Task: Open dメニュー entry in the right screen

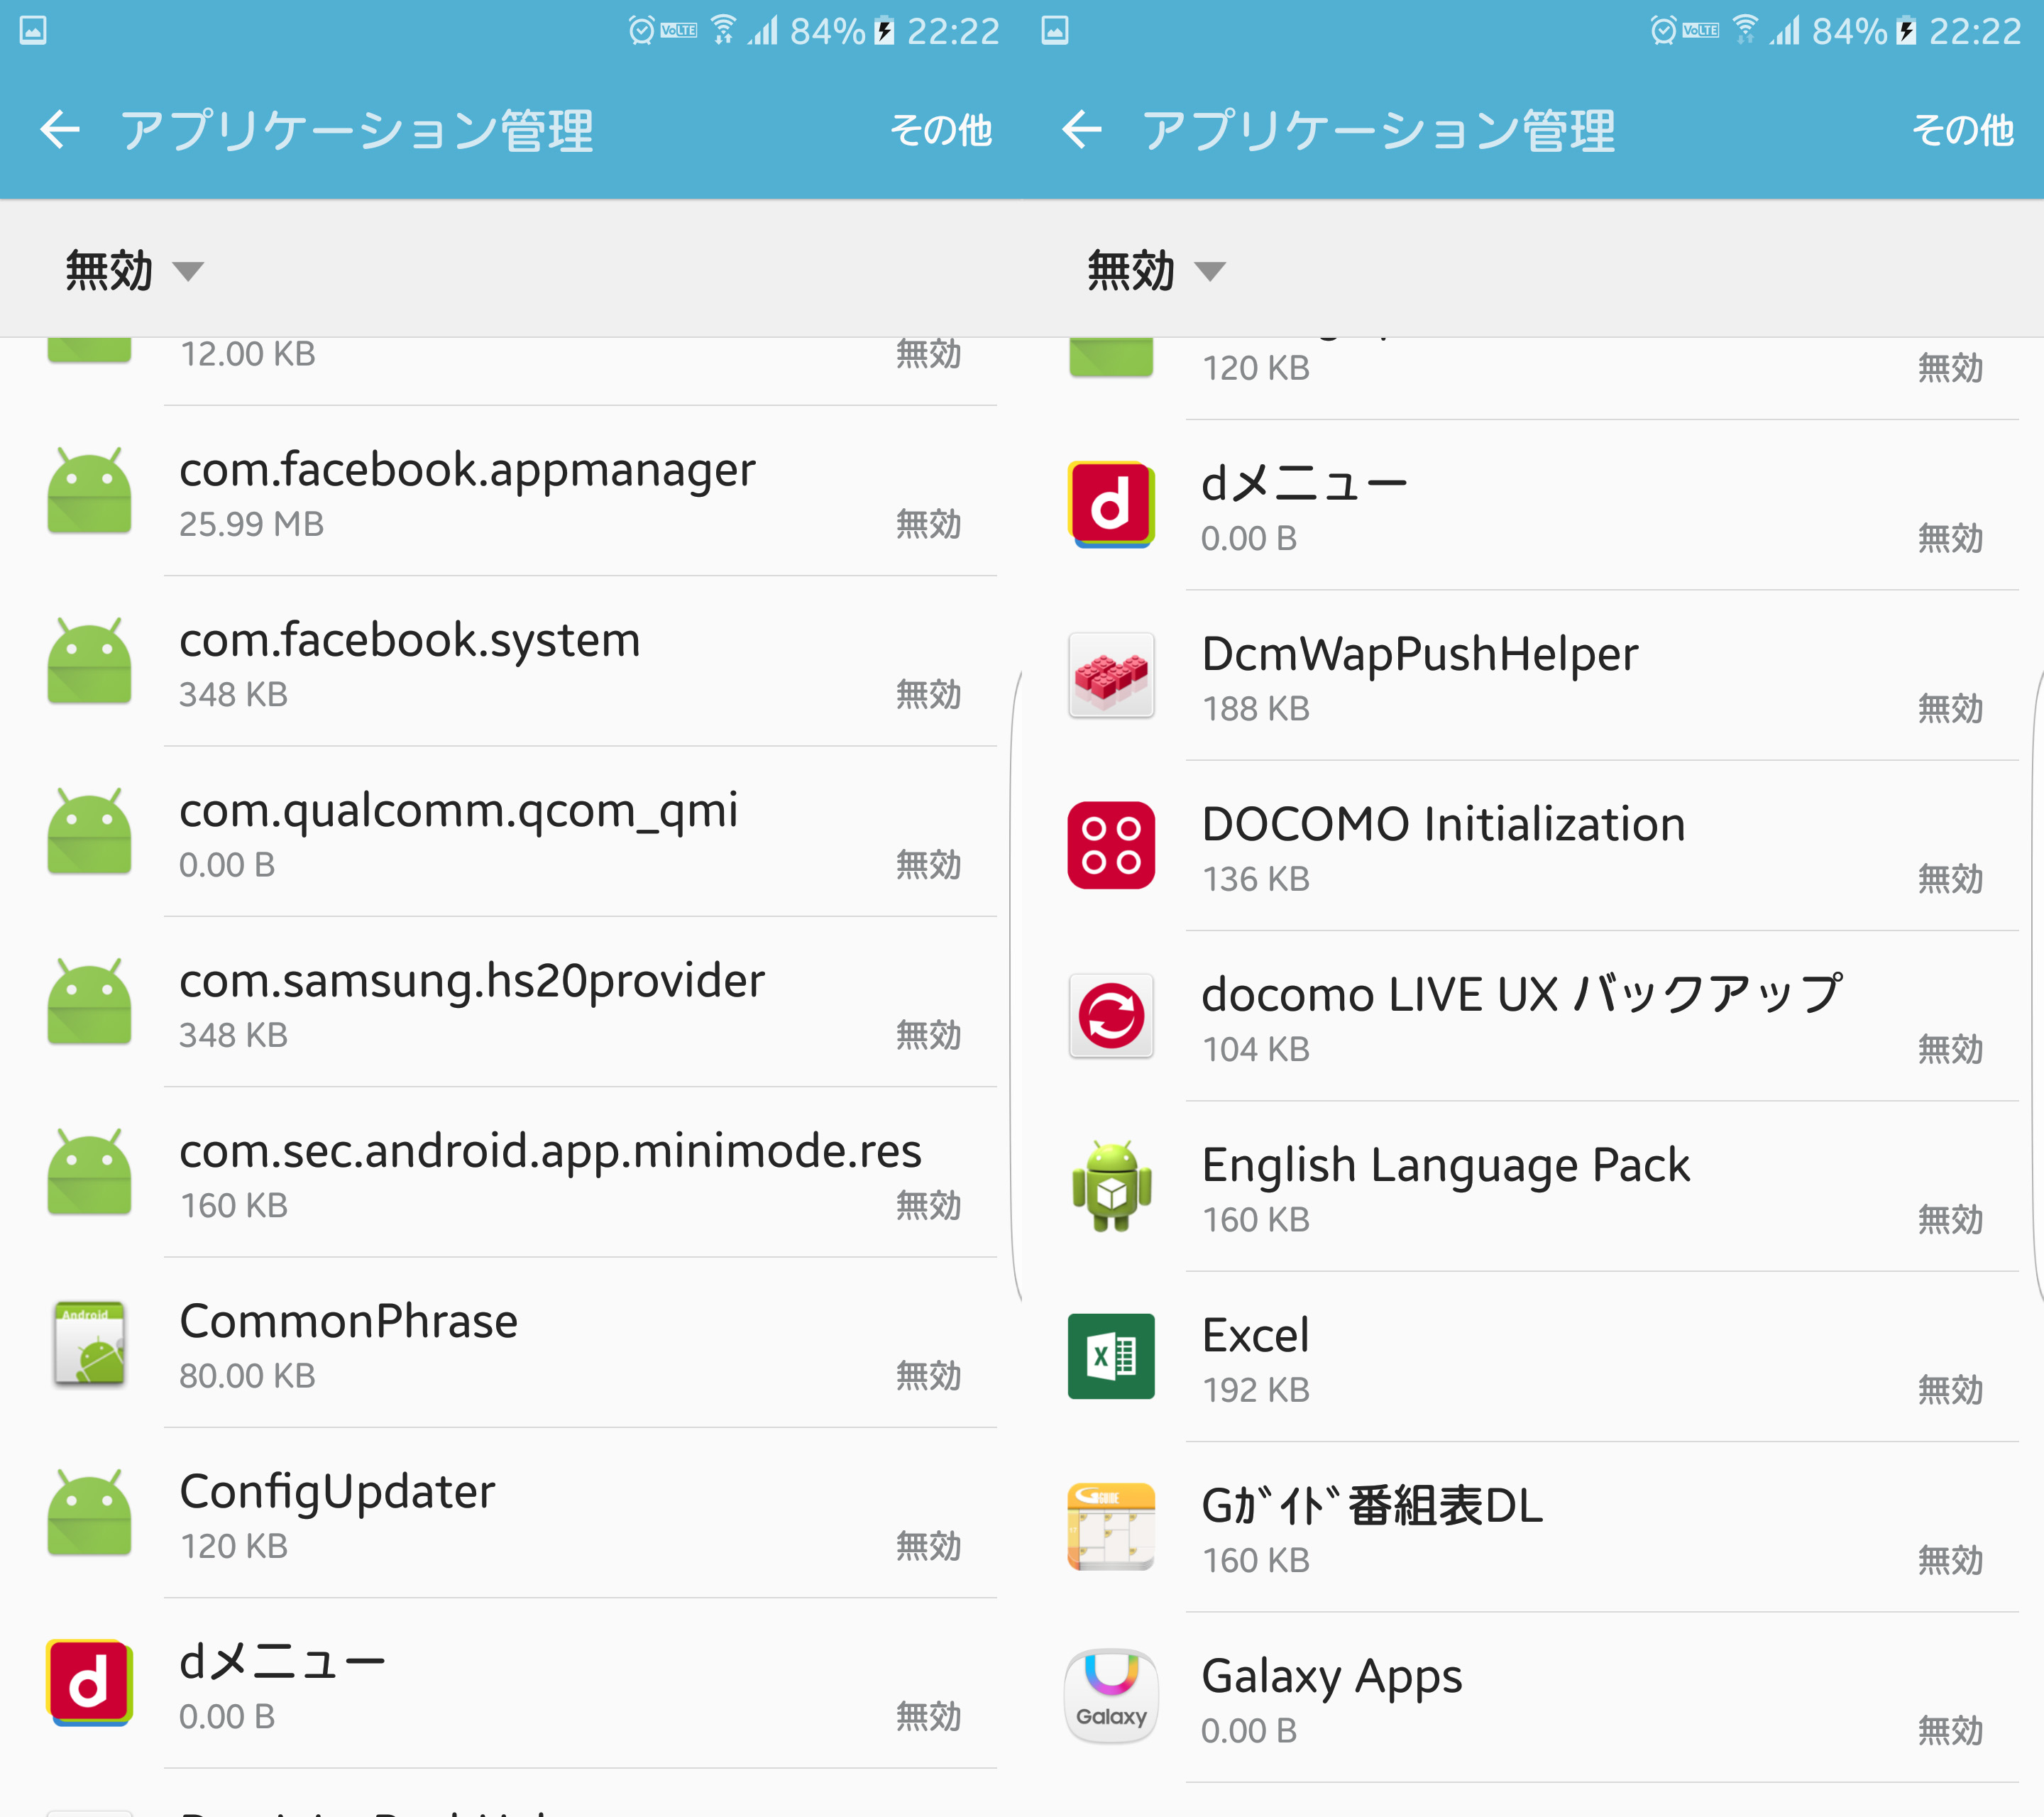Action: 1533,505
